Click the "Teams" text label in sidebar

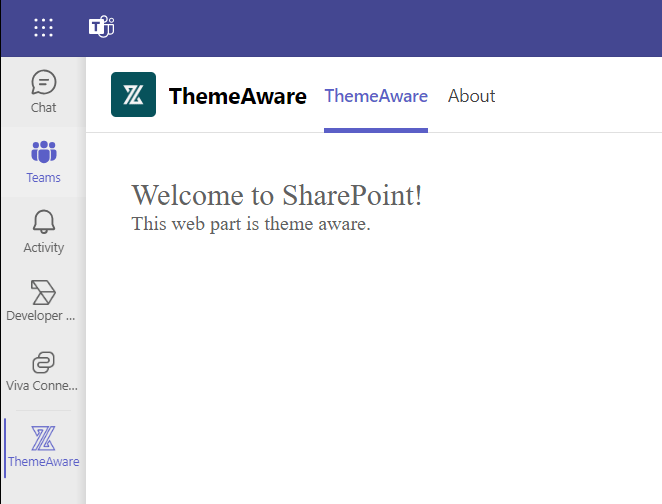[x=43, y=178]
